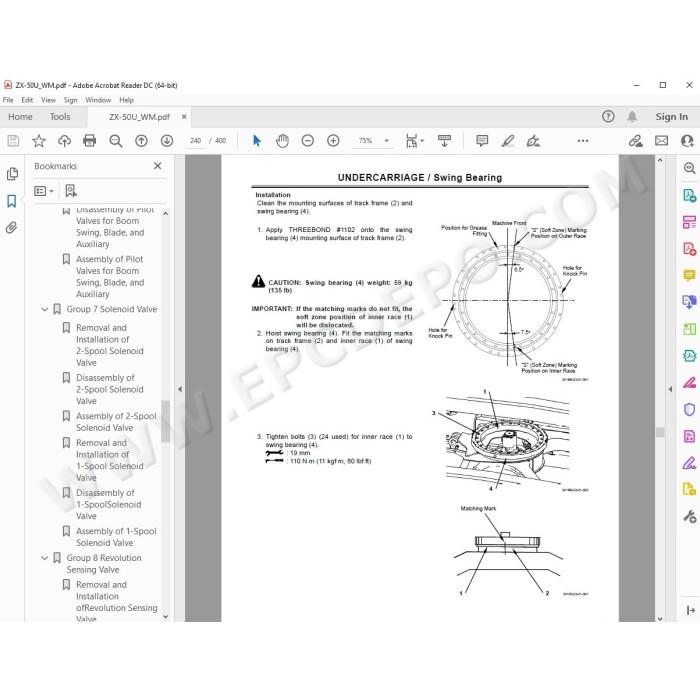Open Assembly of 2-Spool Solenoid Valve bookmark
This screenshot has width=700, height=700.
pyautogui.click(x=116, y=422)
